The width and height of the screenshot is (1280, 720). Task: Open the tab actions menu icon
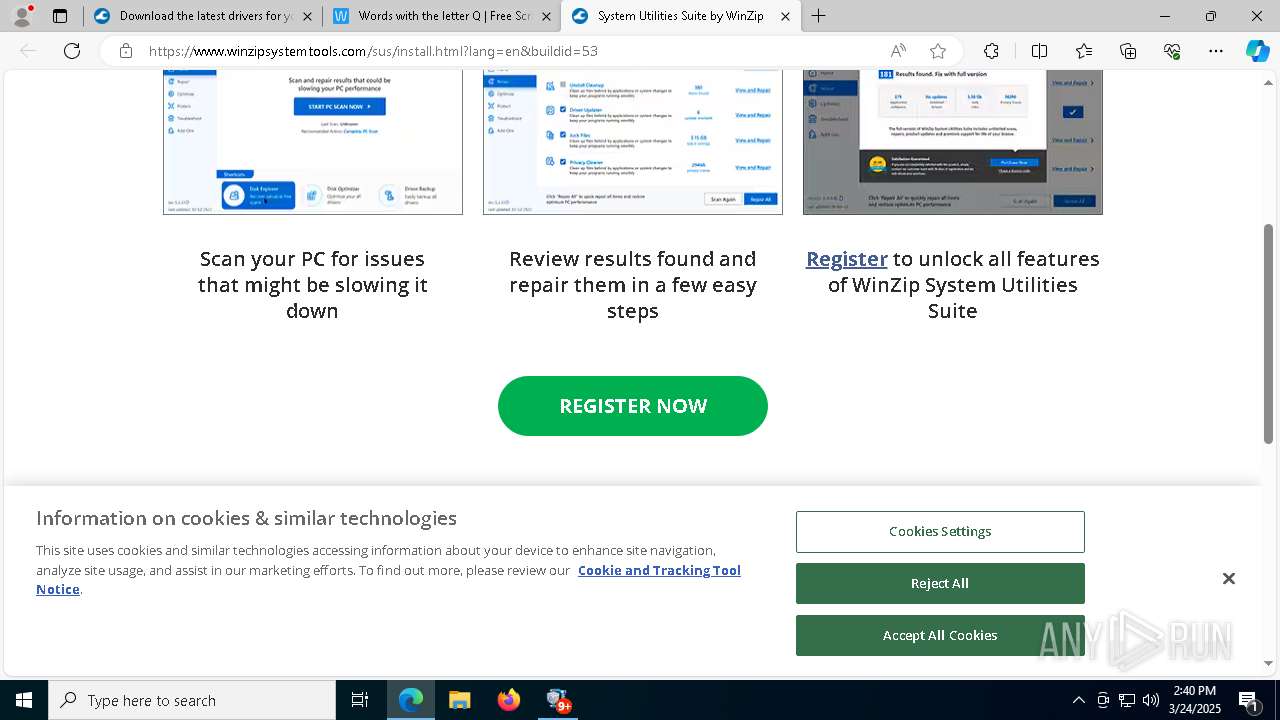(60, 16)
